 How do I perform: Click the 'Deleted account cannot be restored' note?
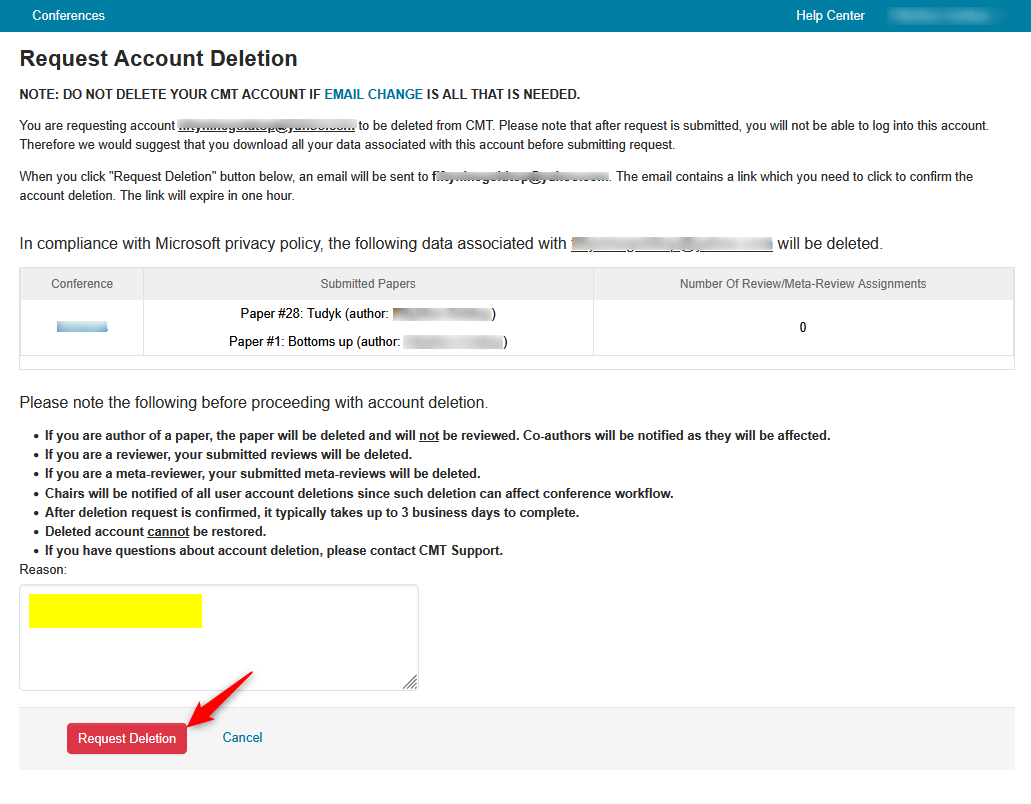pyautogui.click(x=155, y=531)
